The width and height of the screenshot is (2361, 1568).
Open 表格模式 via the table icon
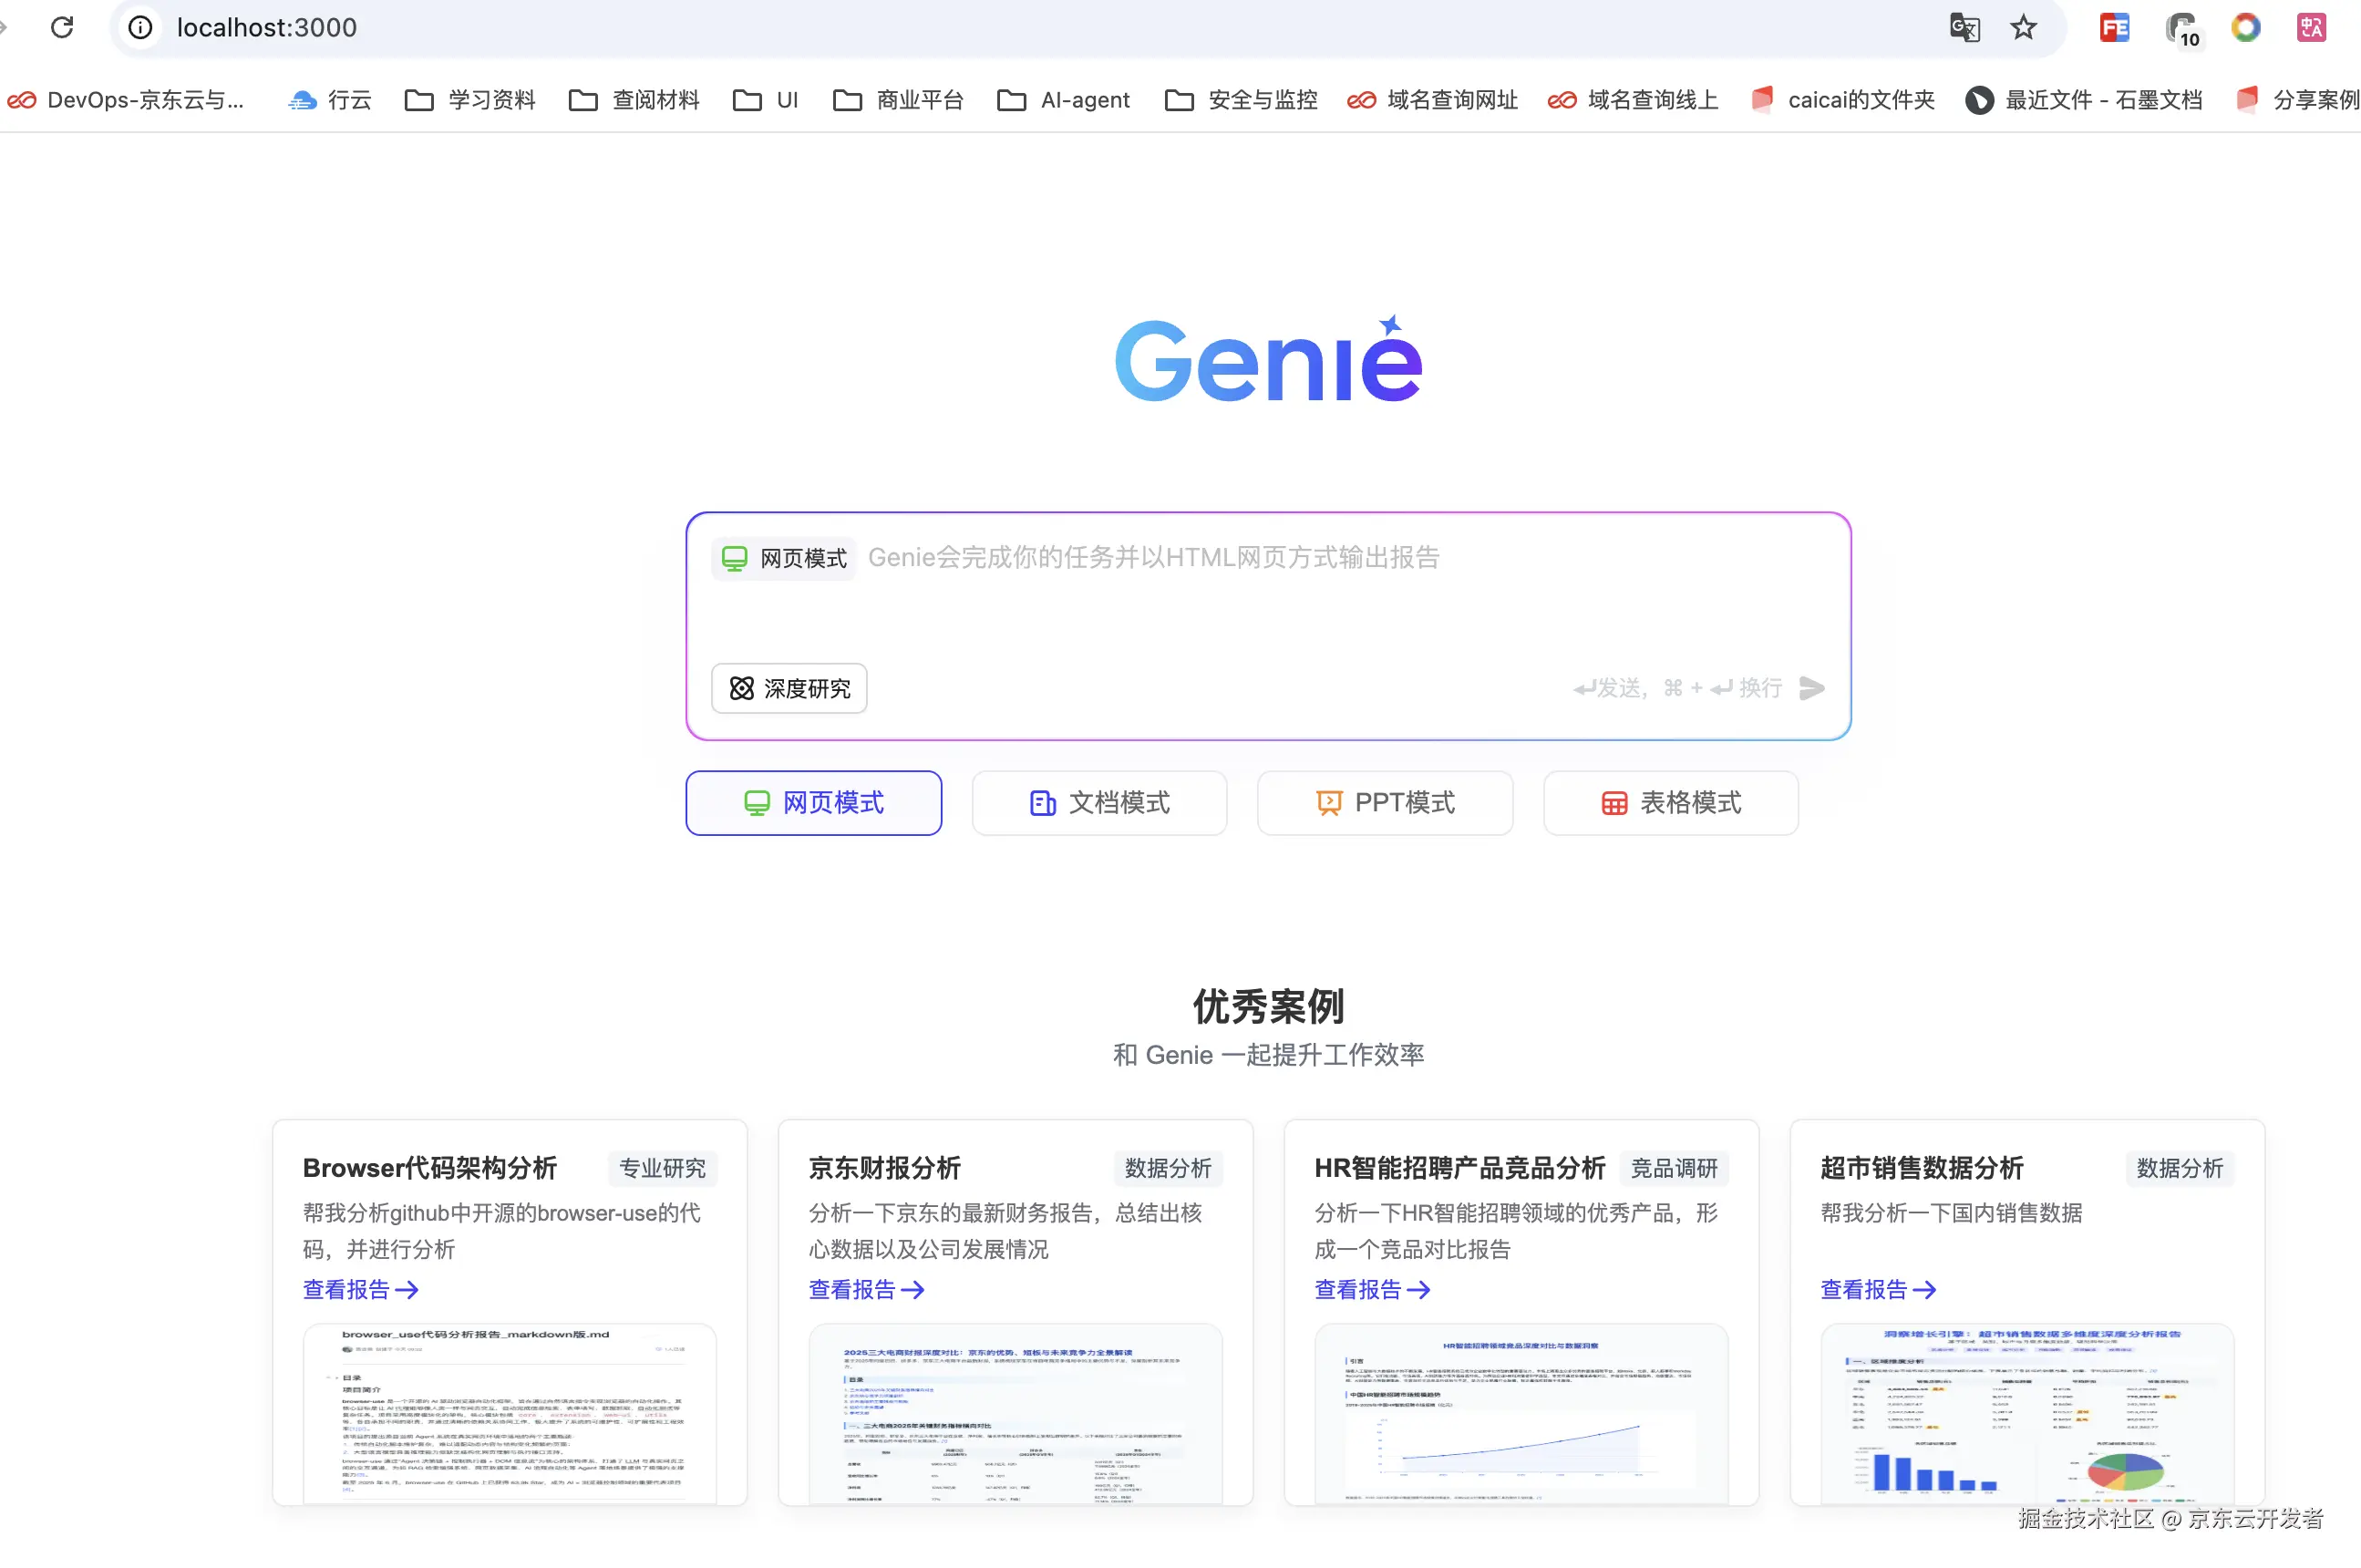click(x=1614, y=802)
